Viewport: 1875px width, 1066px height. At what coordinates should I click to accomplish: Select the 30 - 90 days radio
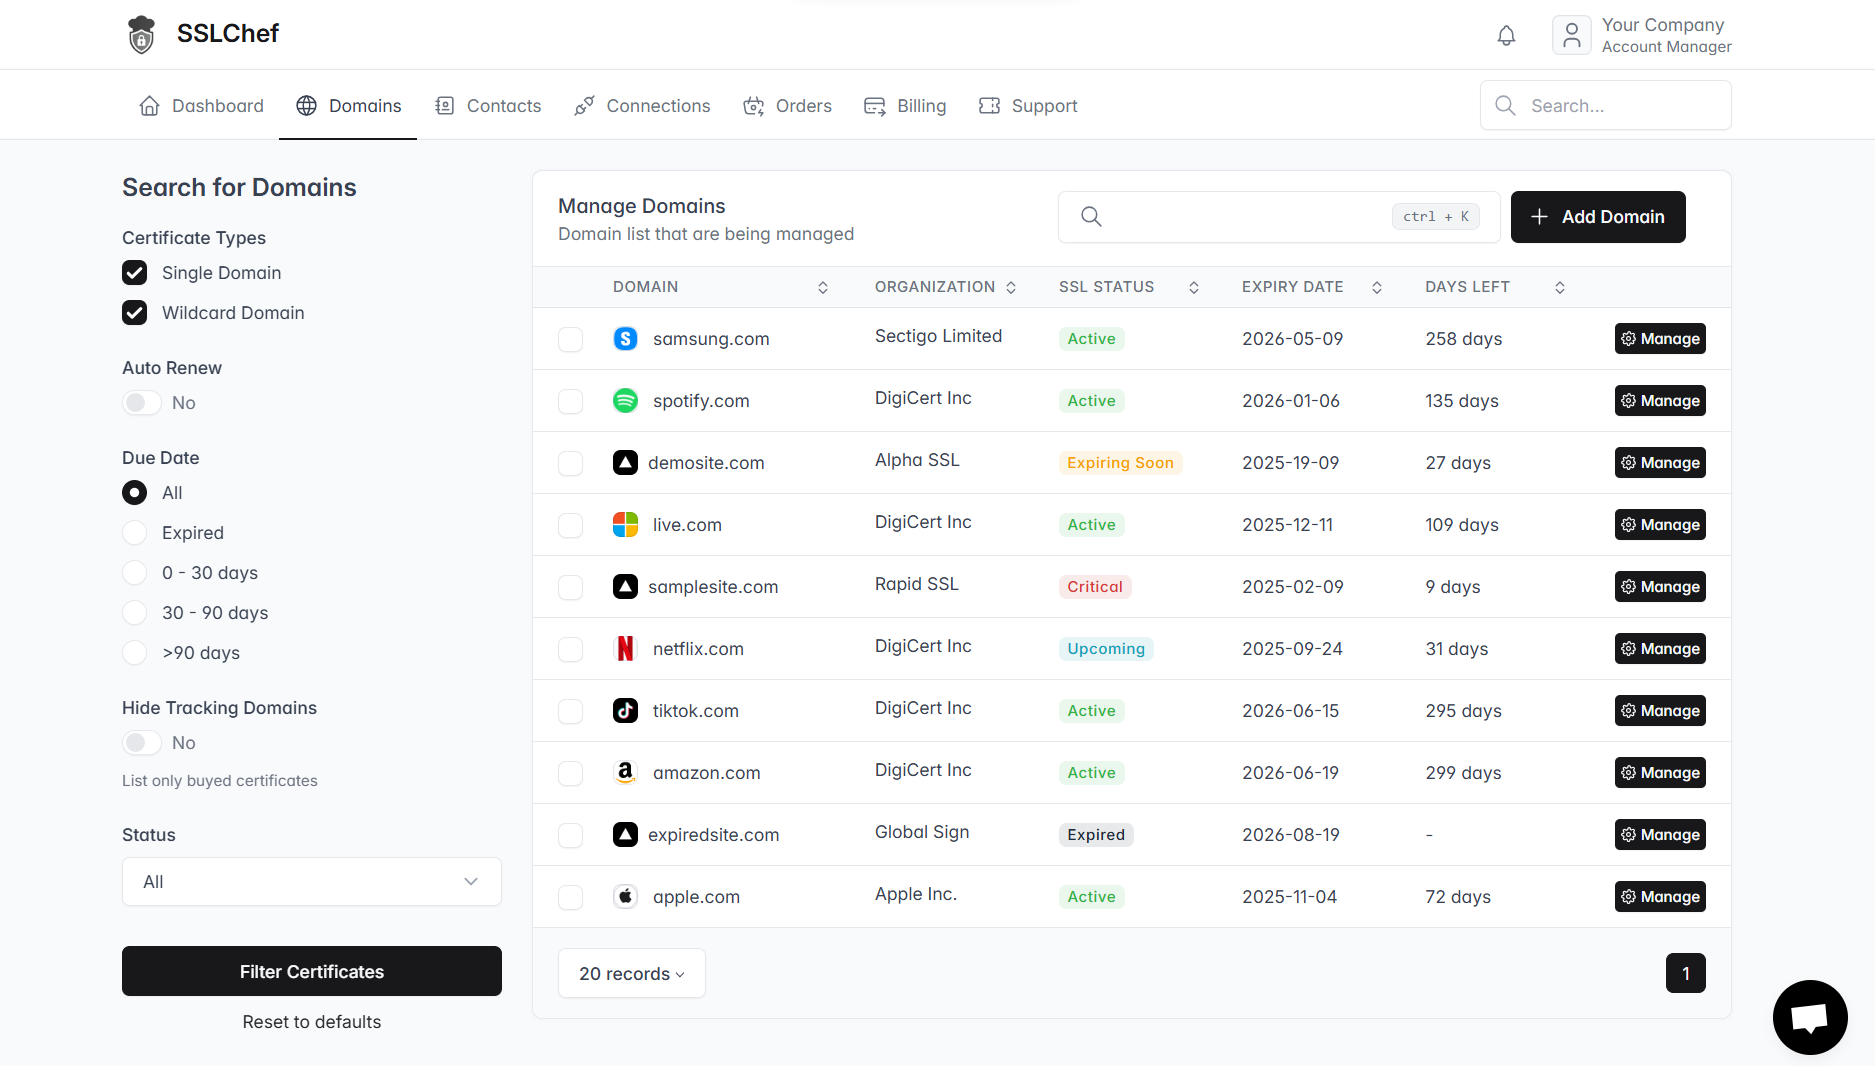135,613
